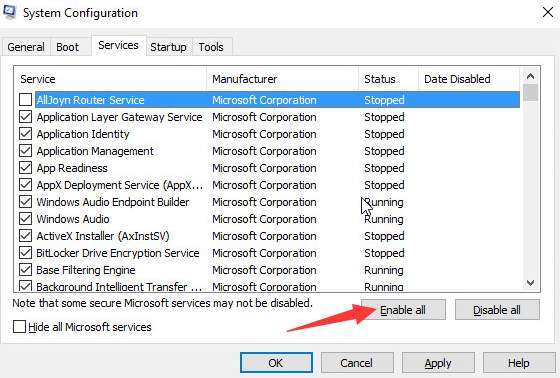The height and width of the screenshot is (378, 560).
Task: Switch to the General tab
Action: [x=26, y=47]
